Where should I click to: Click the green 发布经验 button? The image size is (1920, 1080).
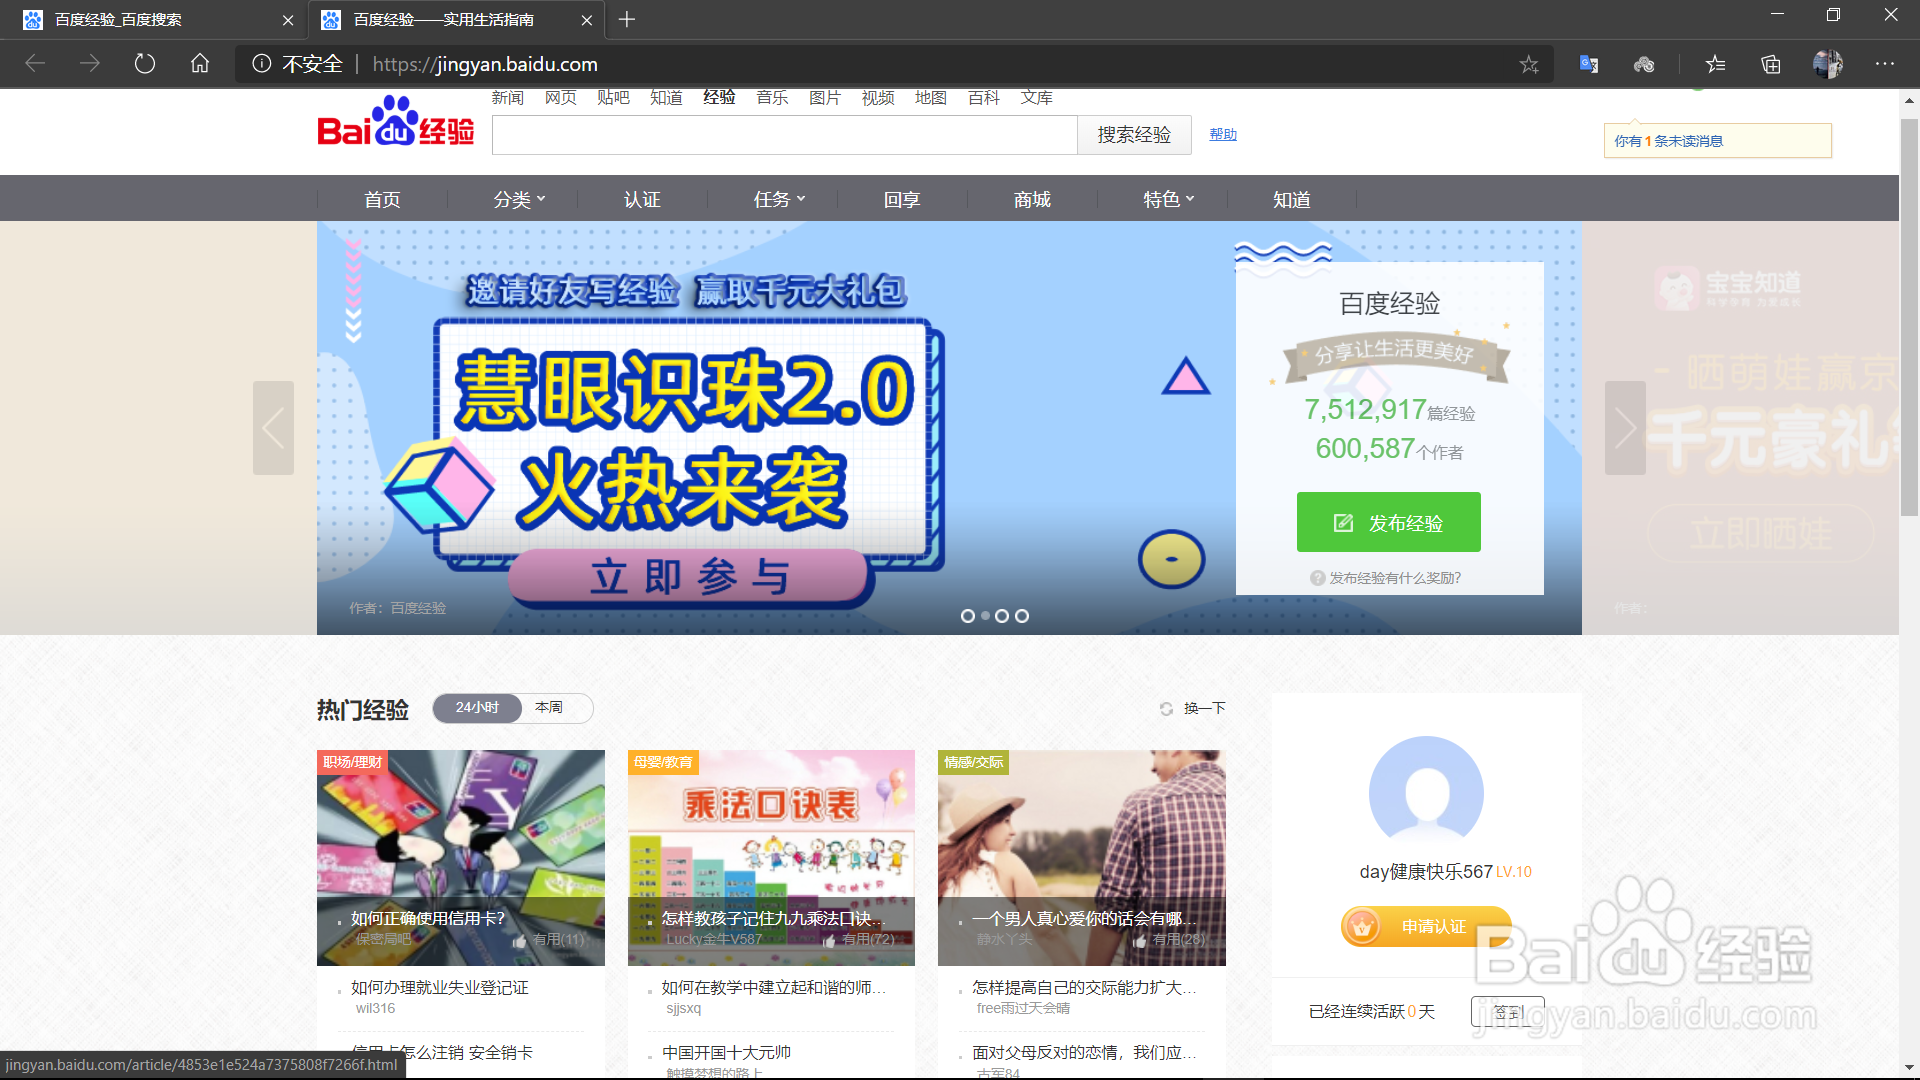coord(1388,522)
